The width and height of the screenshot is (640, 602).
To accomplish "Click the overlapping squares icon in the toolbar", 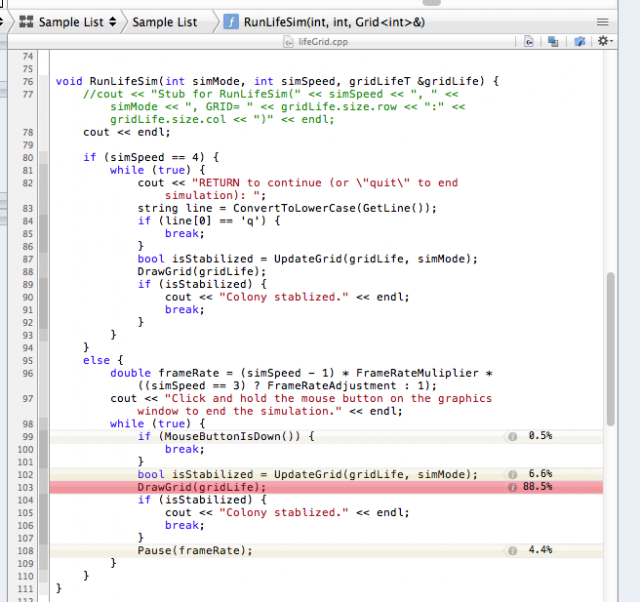I will pyautogui.click(x=553, y=41).
